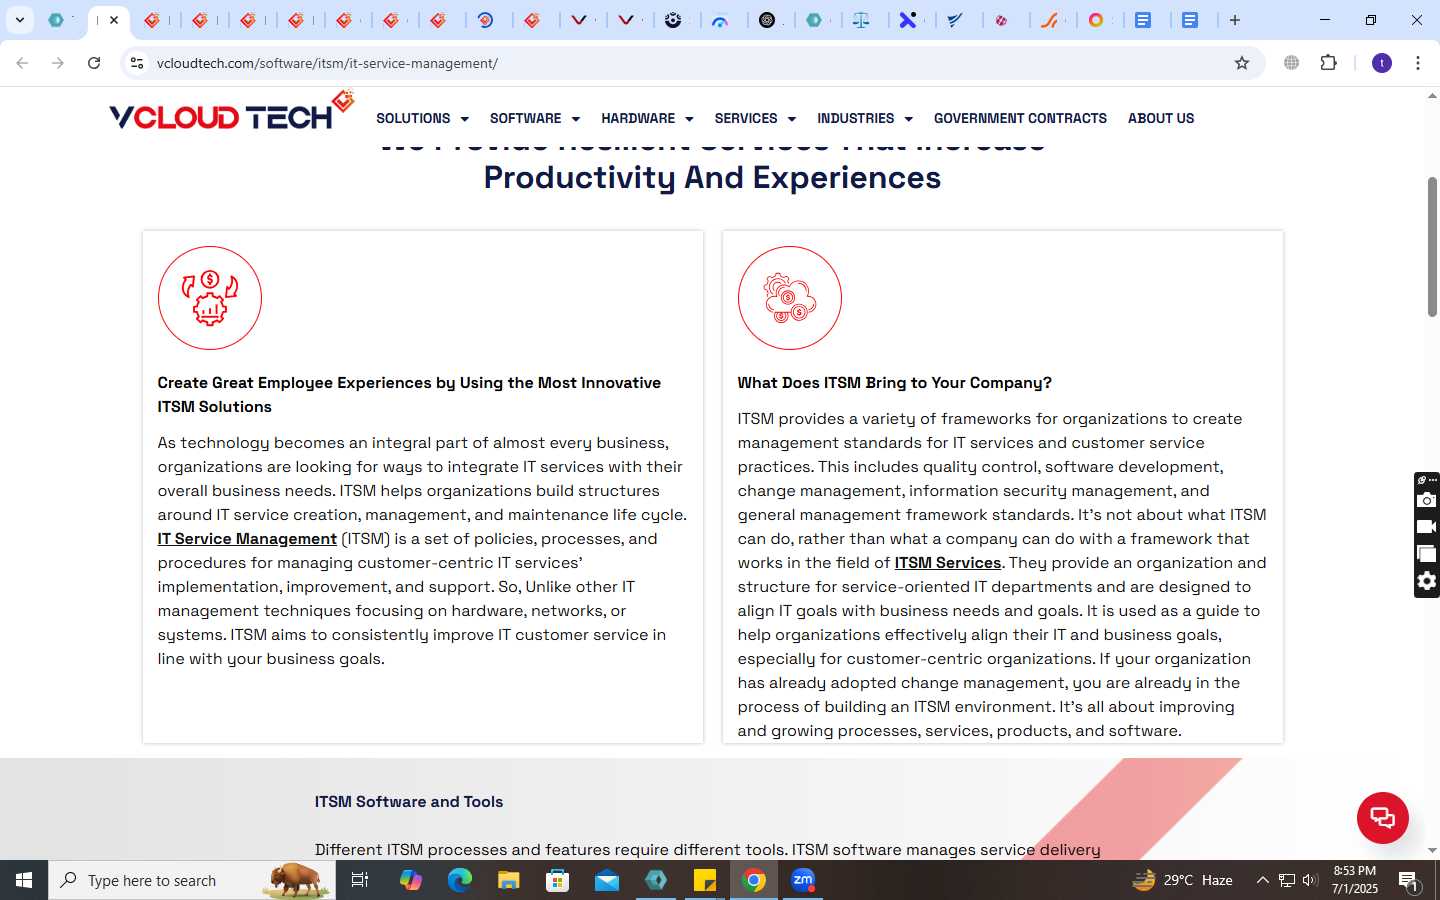Viewport: 1440px width, 900px height.
Task: Click the video record icon in side widget
Action: (x=1427, y=527)
